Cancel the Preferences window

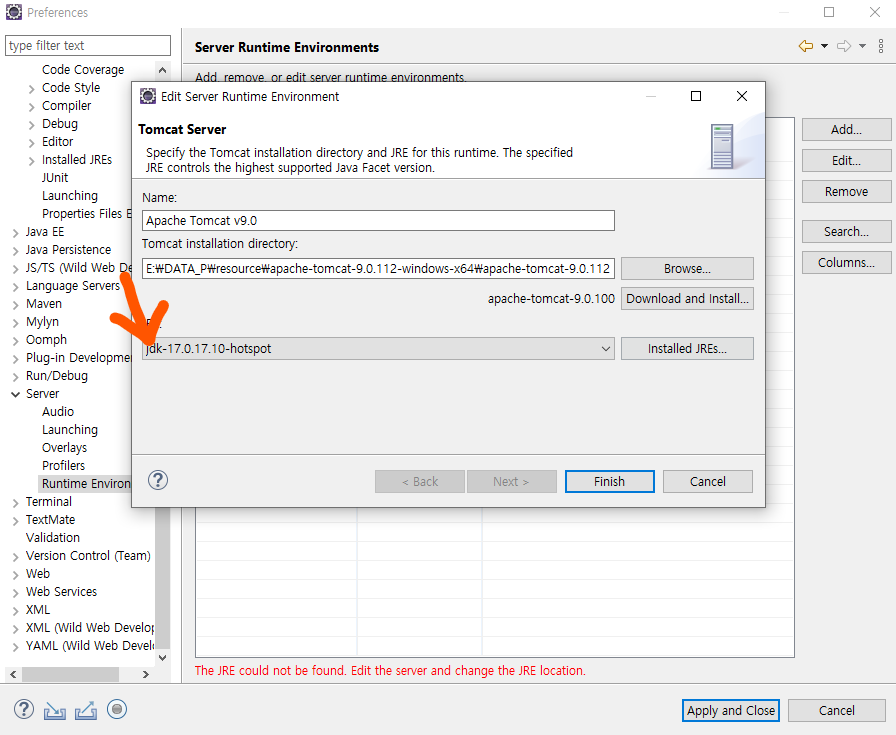837,710
